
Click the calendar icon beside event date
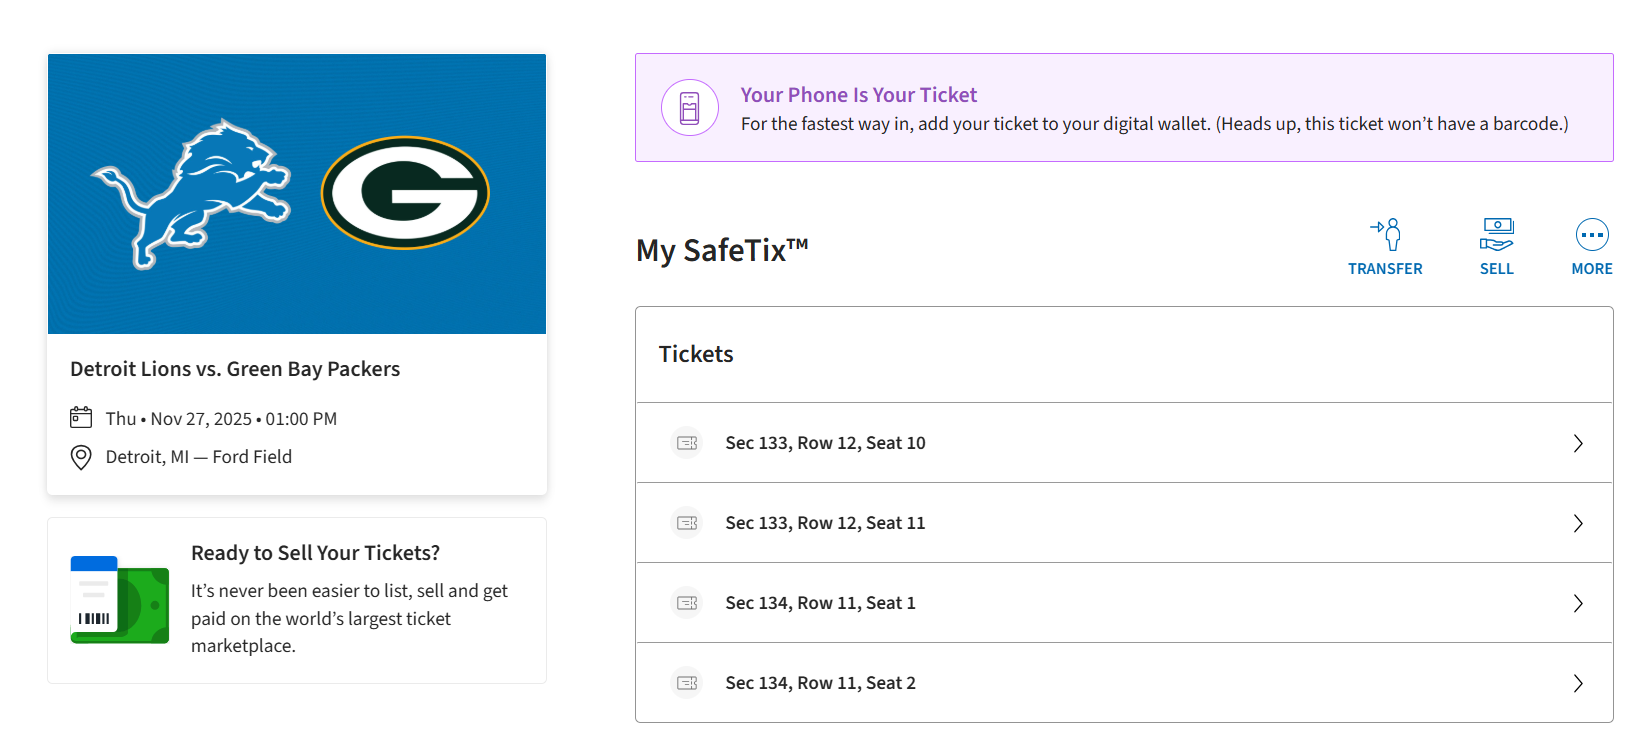coord(81,418)
